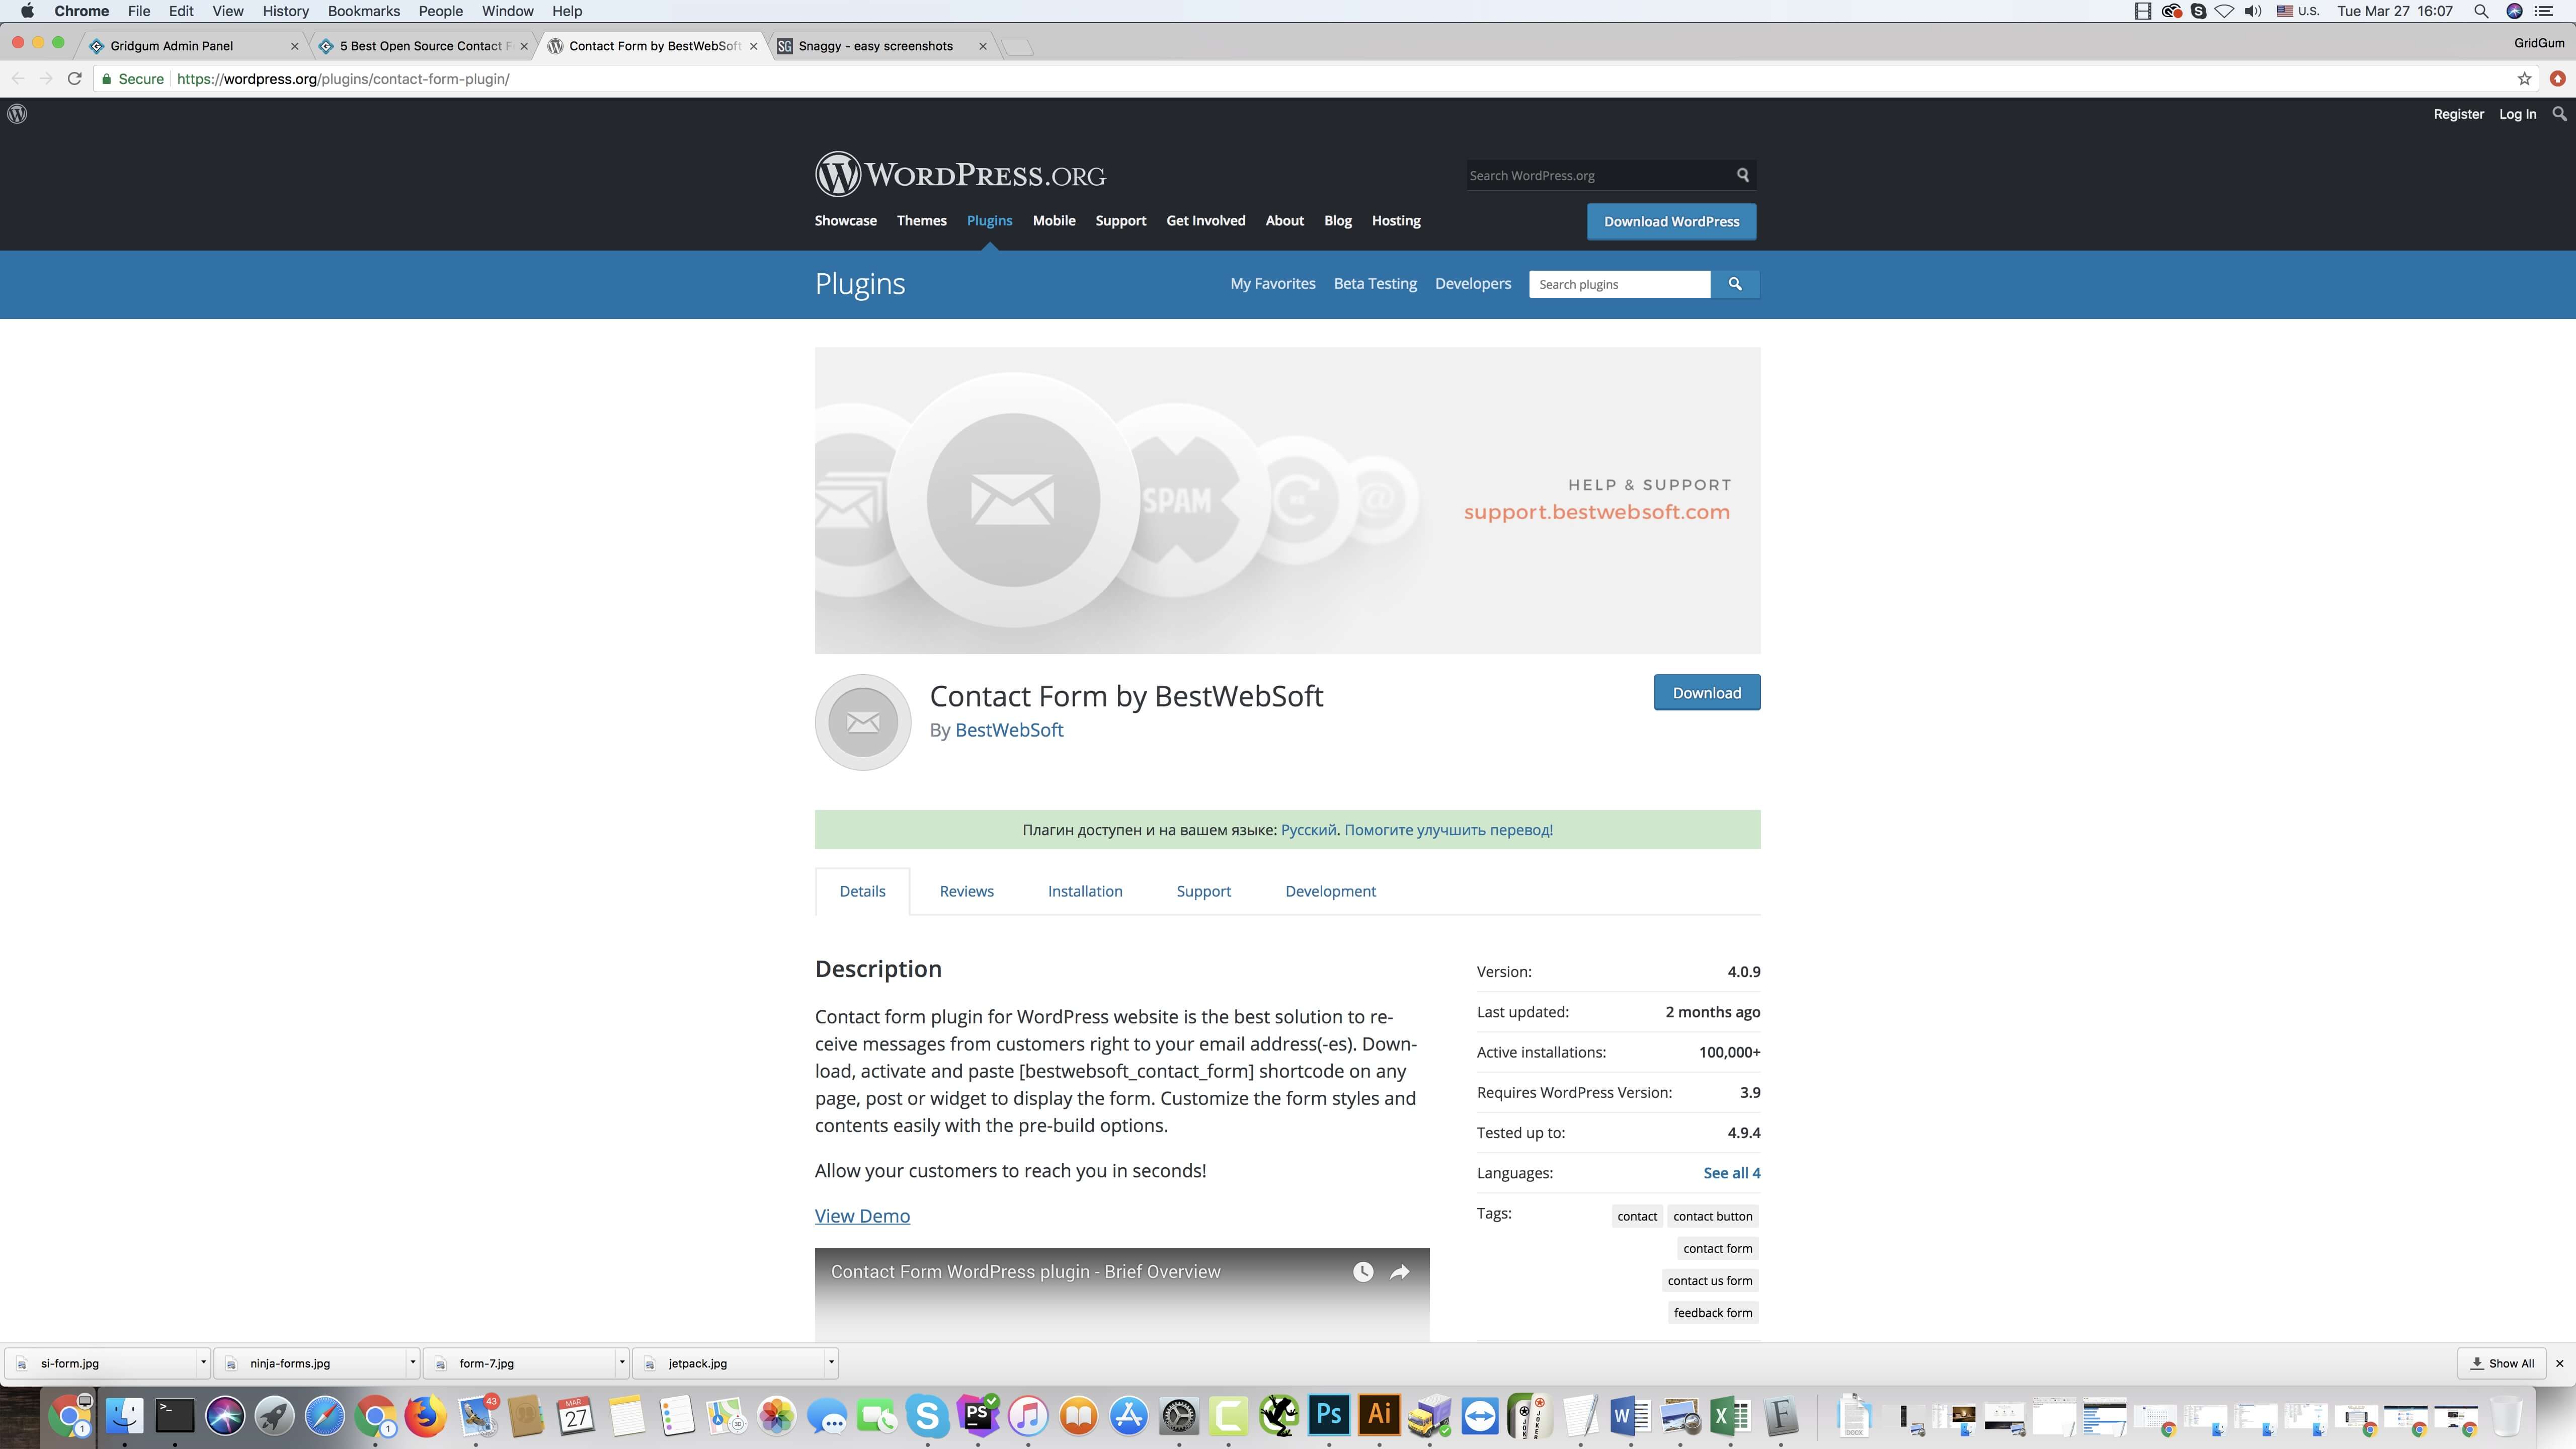2576x1449 pixels.
Task: Expand form-7.jpg download options arrow
Action: (622, 1362)
